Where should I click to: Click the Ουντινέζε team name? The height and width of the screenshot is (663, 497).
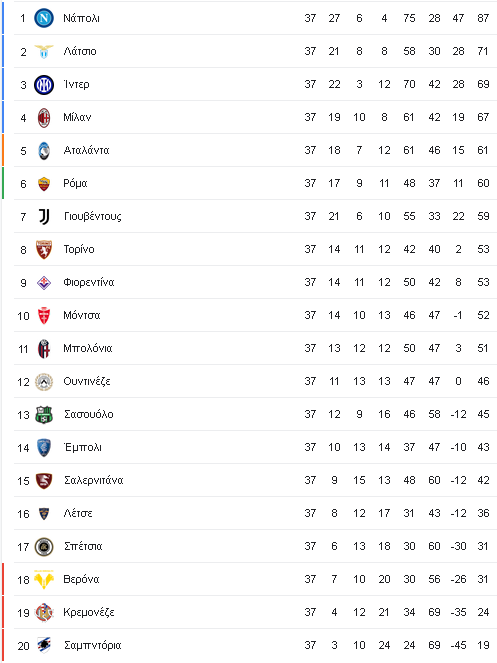pos(87,381)
